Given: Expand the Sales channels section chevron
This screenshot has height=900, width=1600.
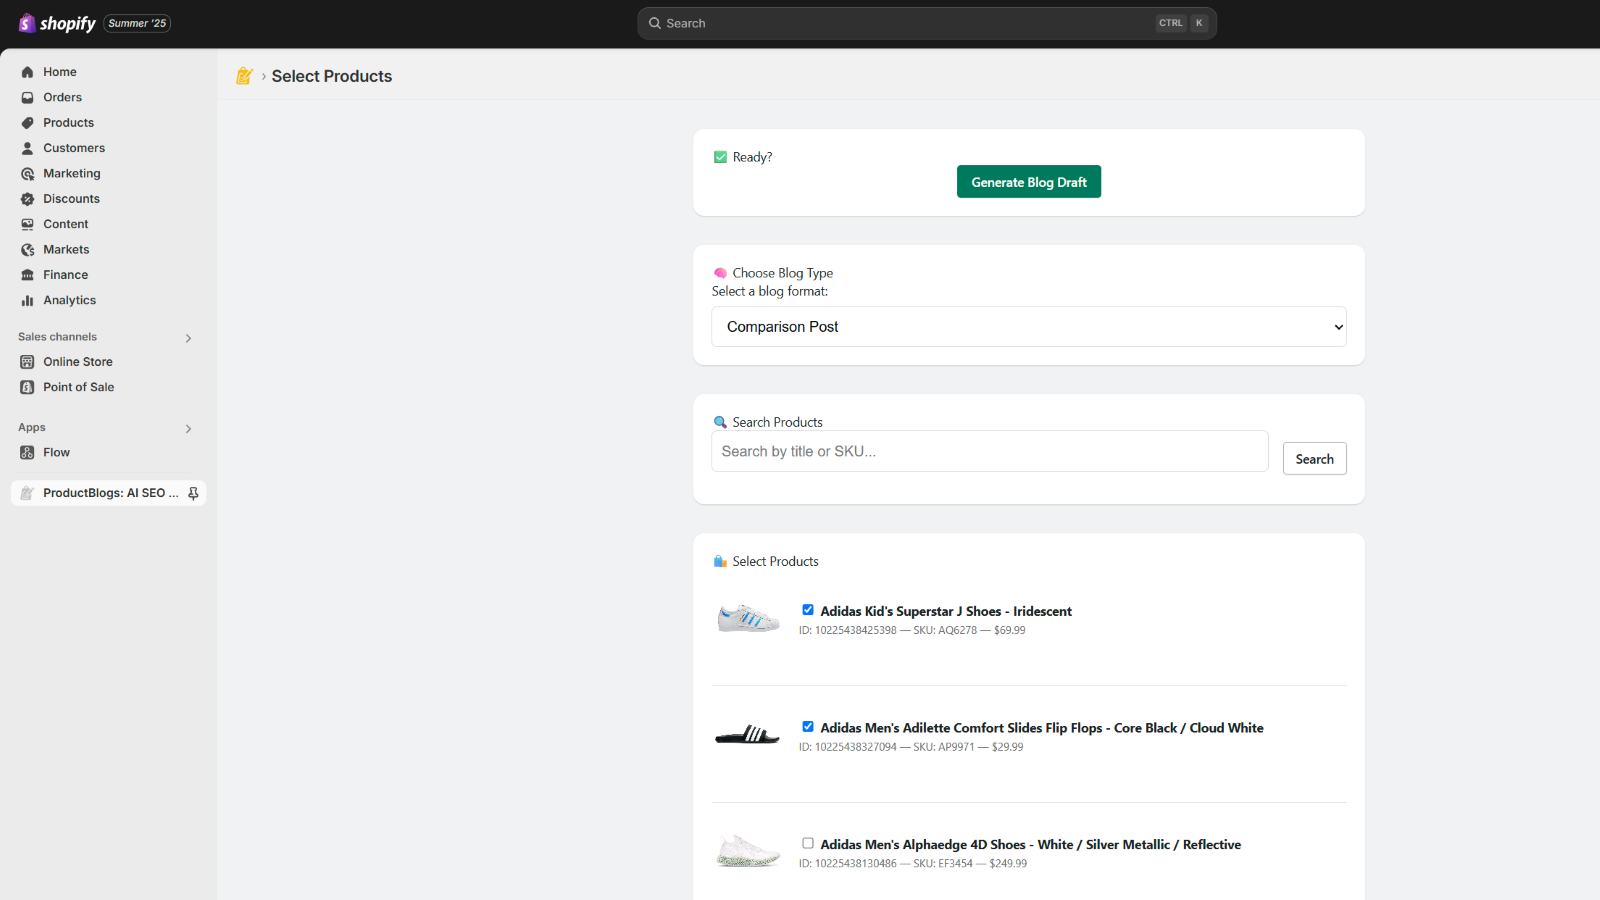Looking at the screenshot, I should (x=188, y=338).
